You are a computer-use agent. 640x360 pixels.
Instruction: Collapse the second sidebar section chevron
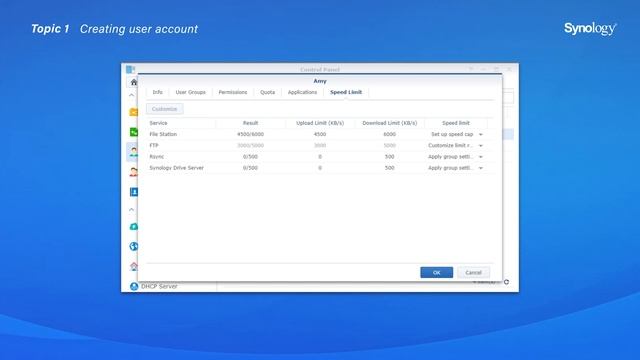[131, 210]
